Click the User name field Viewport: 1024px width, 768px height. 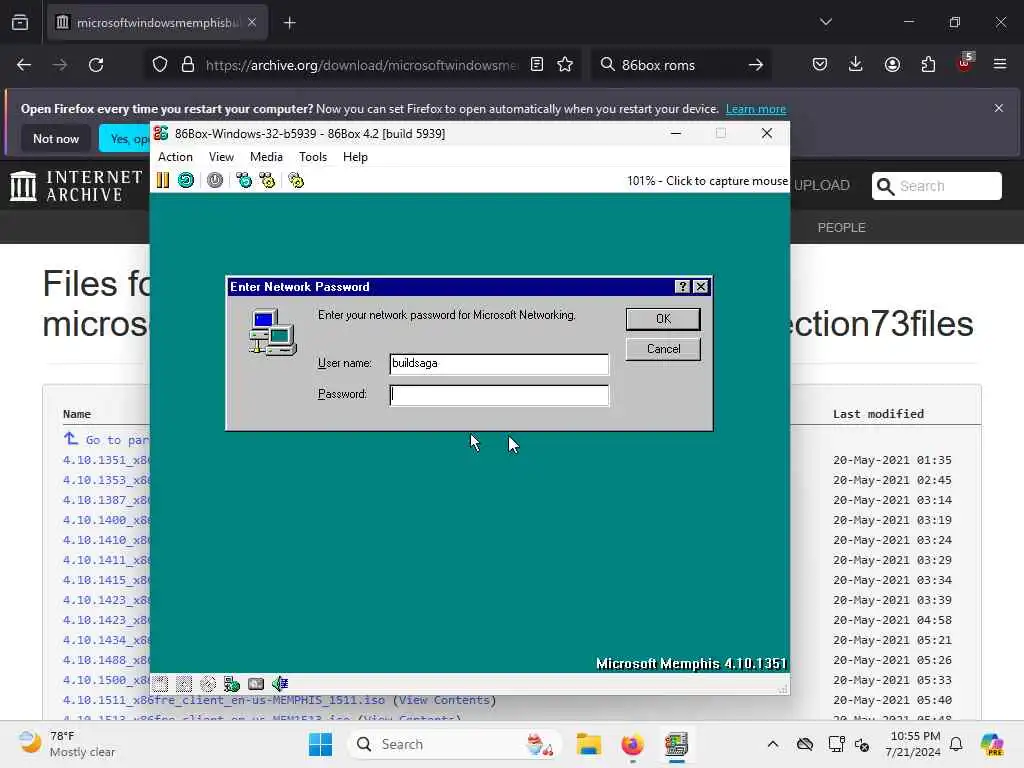pyautogui.click(x=499, y=364)
